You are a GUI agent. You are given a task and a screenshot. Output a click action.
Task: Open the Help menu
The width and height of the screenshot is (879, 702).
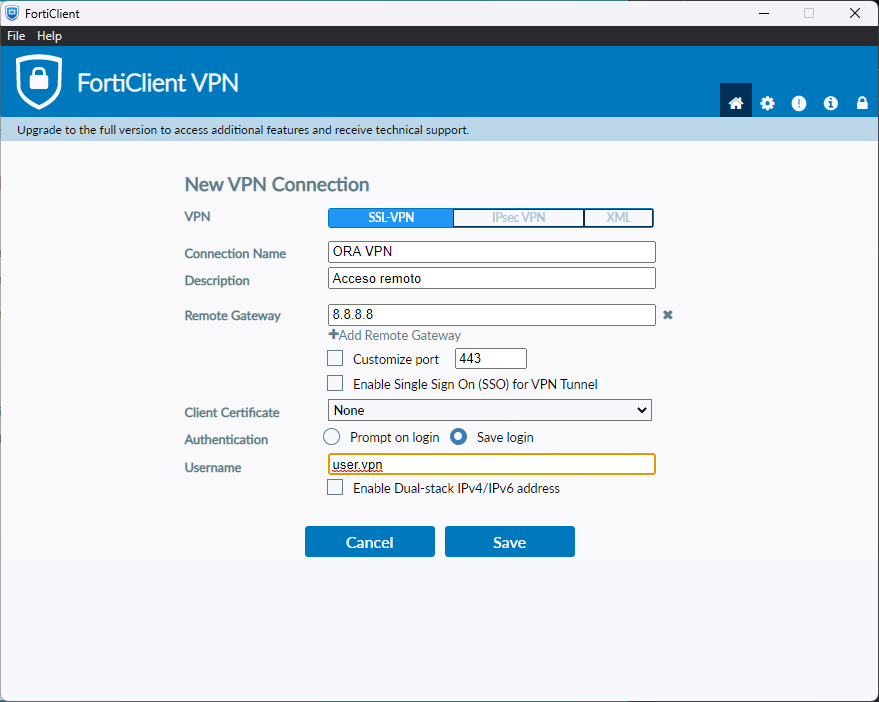pyautogui.click(x=49, y=36)
